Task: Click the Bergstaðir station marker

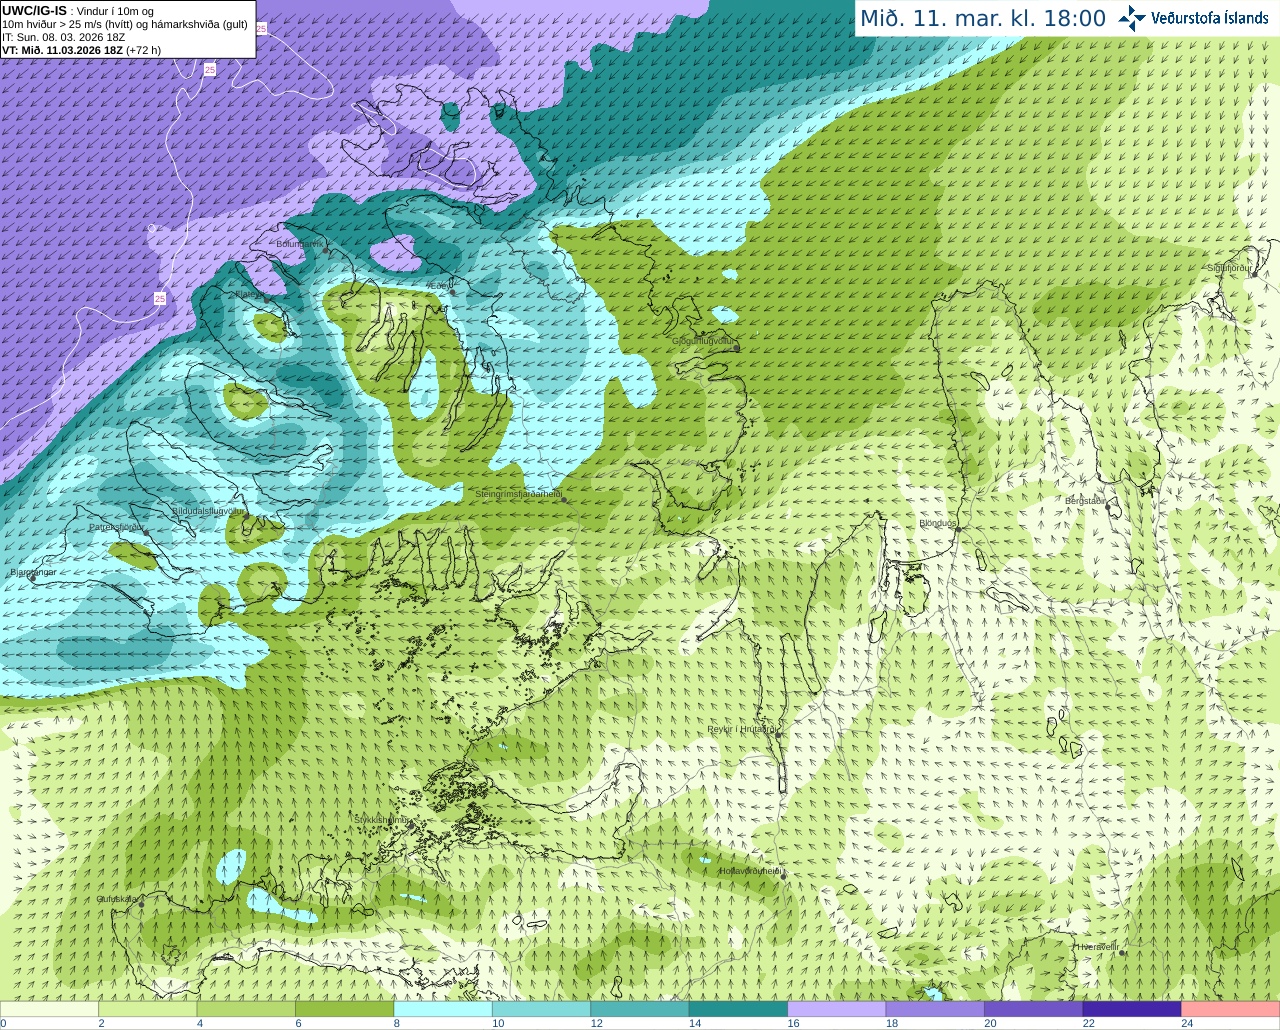Action: coord(1109,507)
